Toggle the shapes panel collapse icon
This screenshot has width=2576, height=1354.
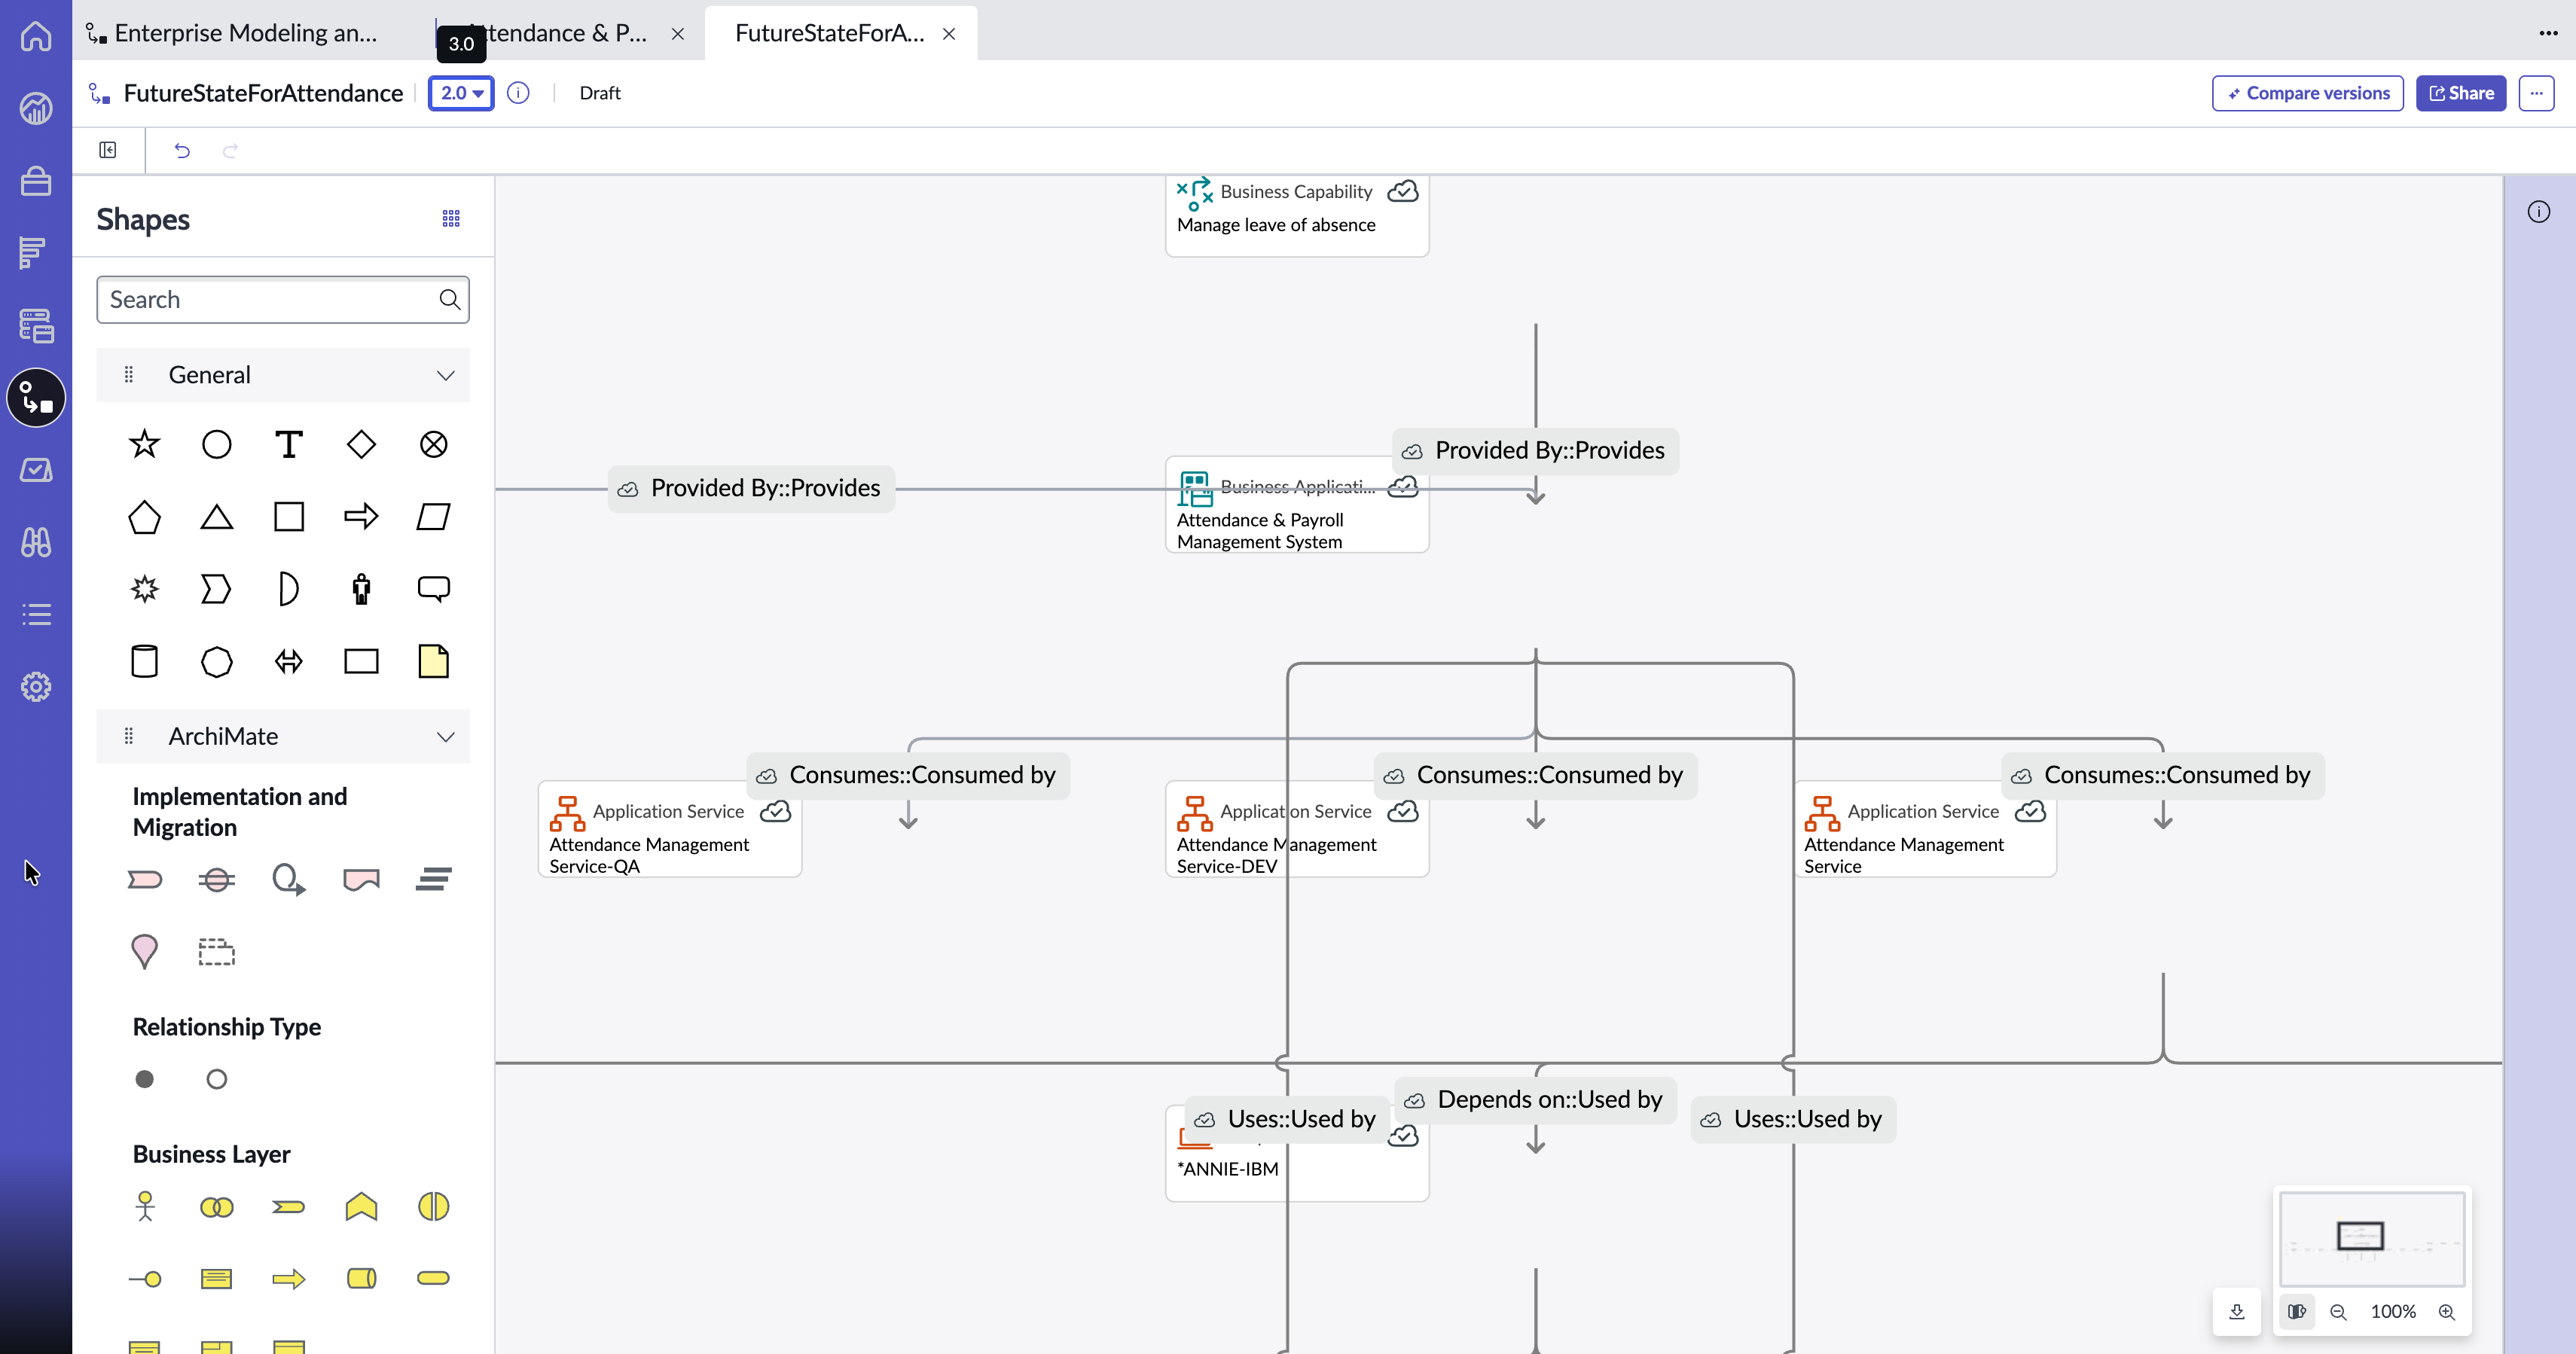pyautogui.click(x=108, y=150)
